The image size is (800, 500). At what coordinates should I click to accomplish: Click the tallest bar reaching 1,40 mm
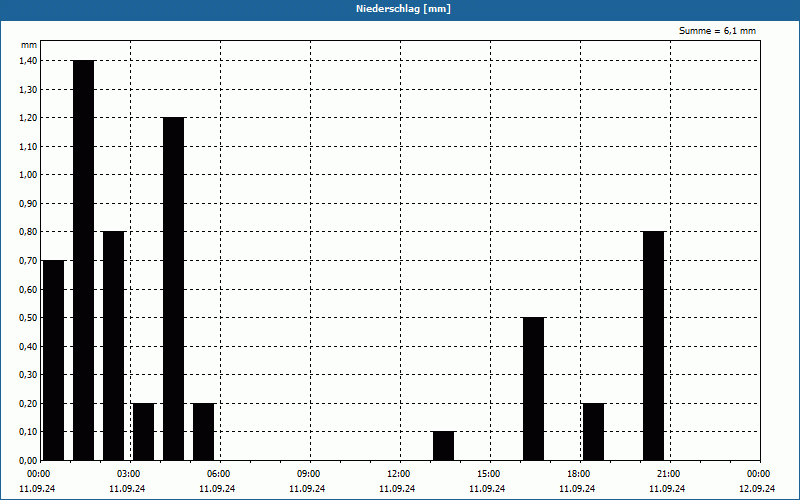pos(84,260)
